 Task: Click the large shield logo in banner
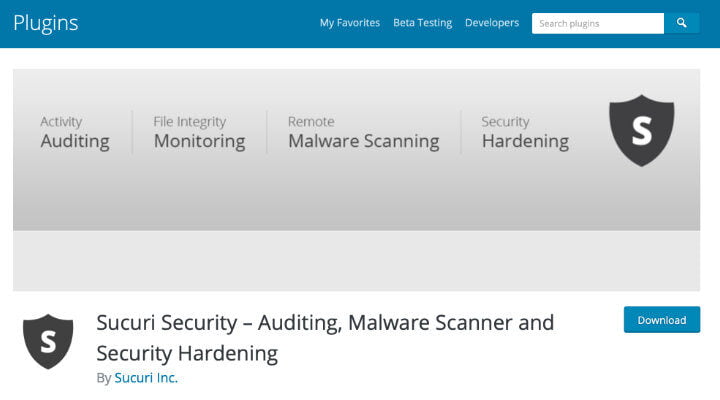coord(641,130)
